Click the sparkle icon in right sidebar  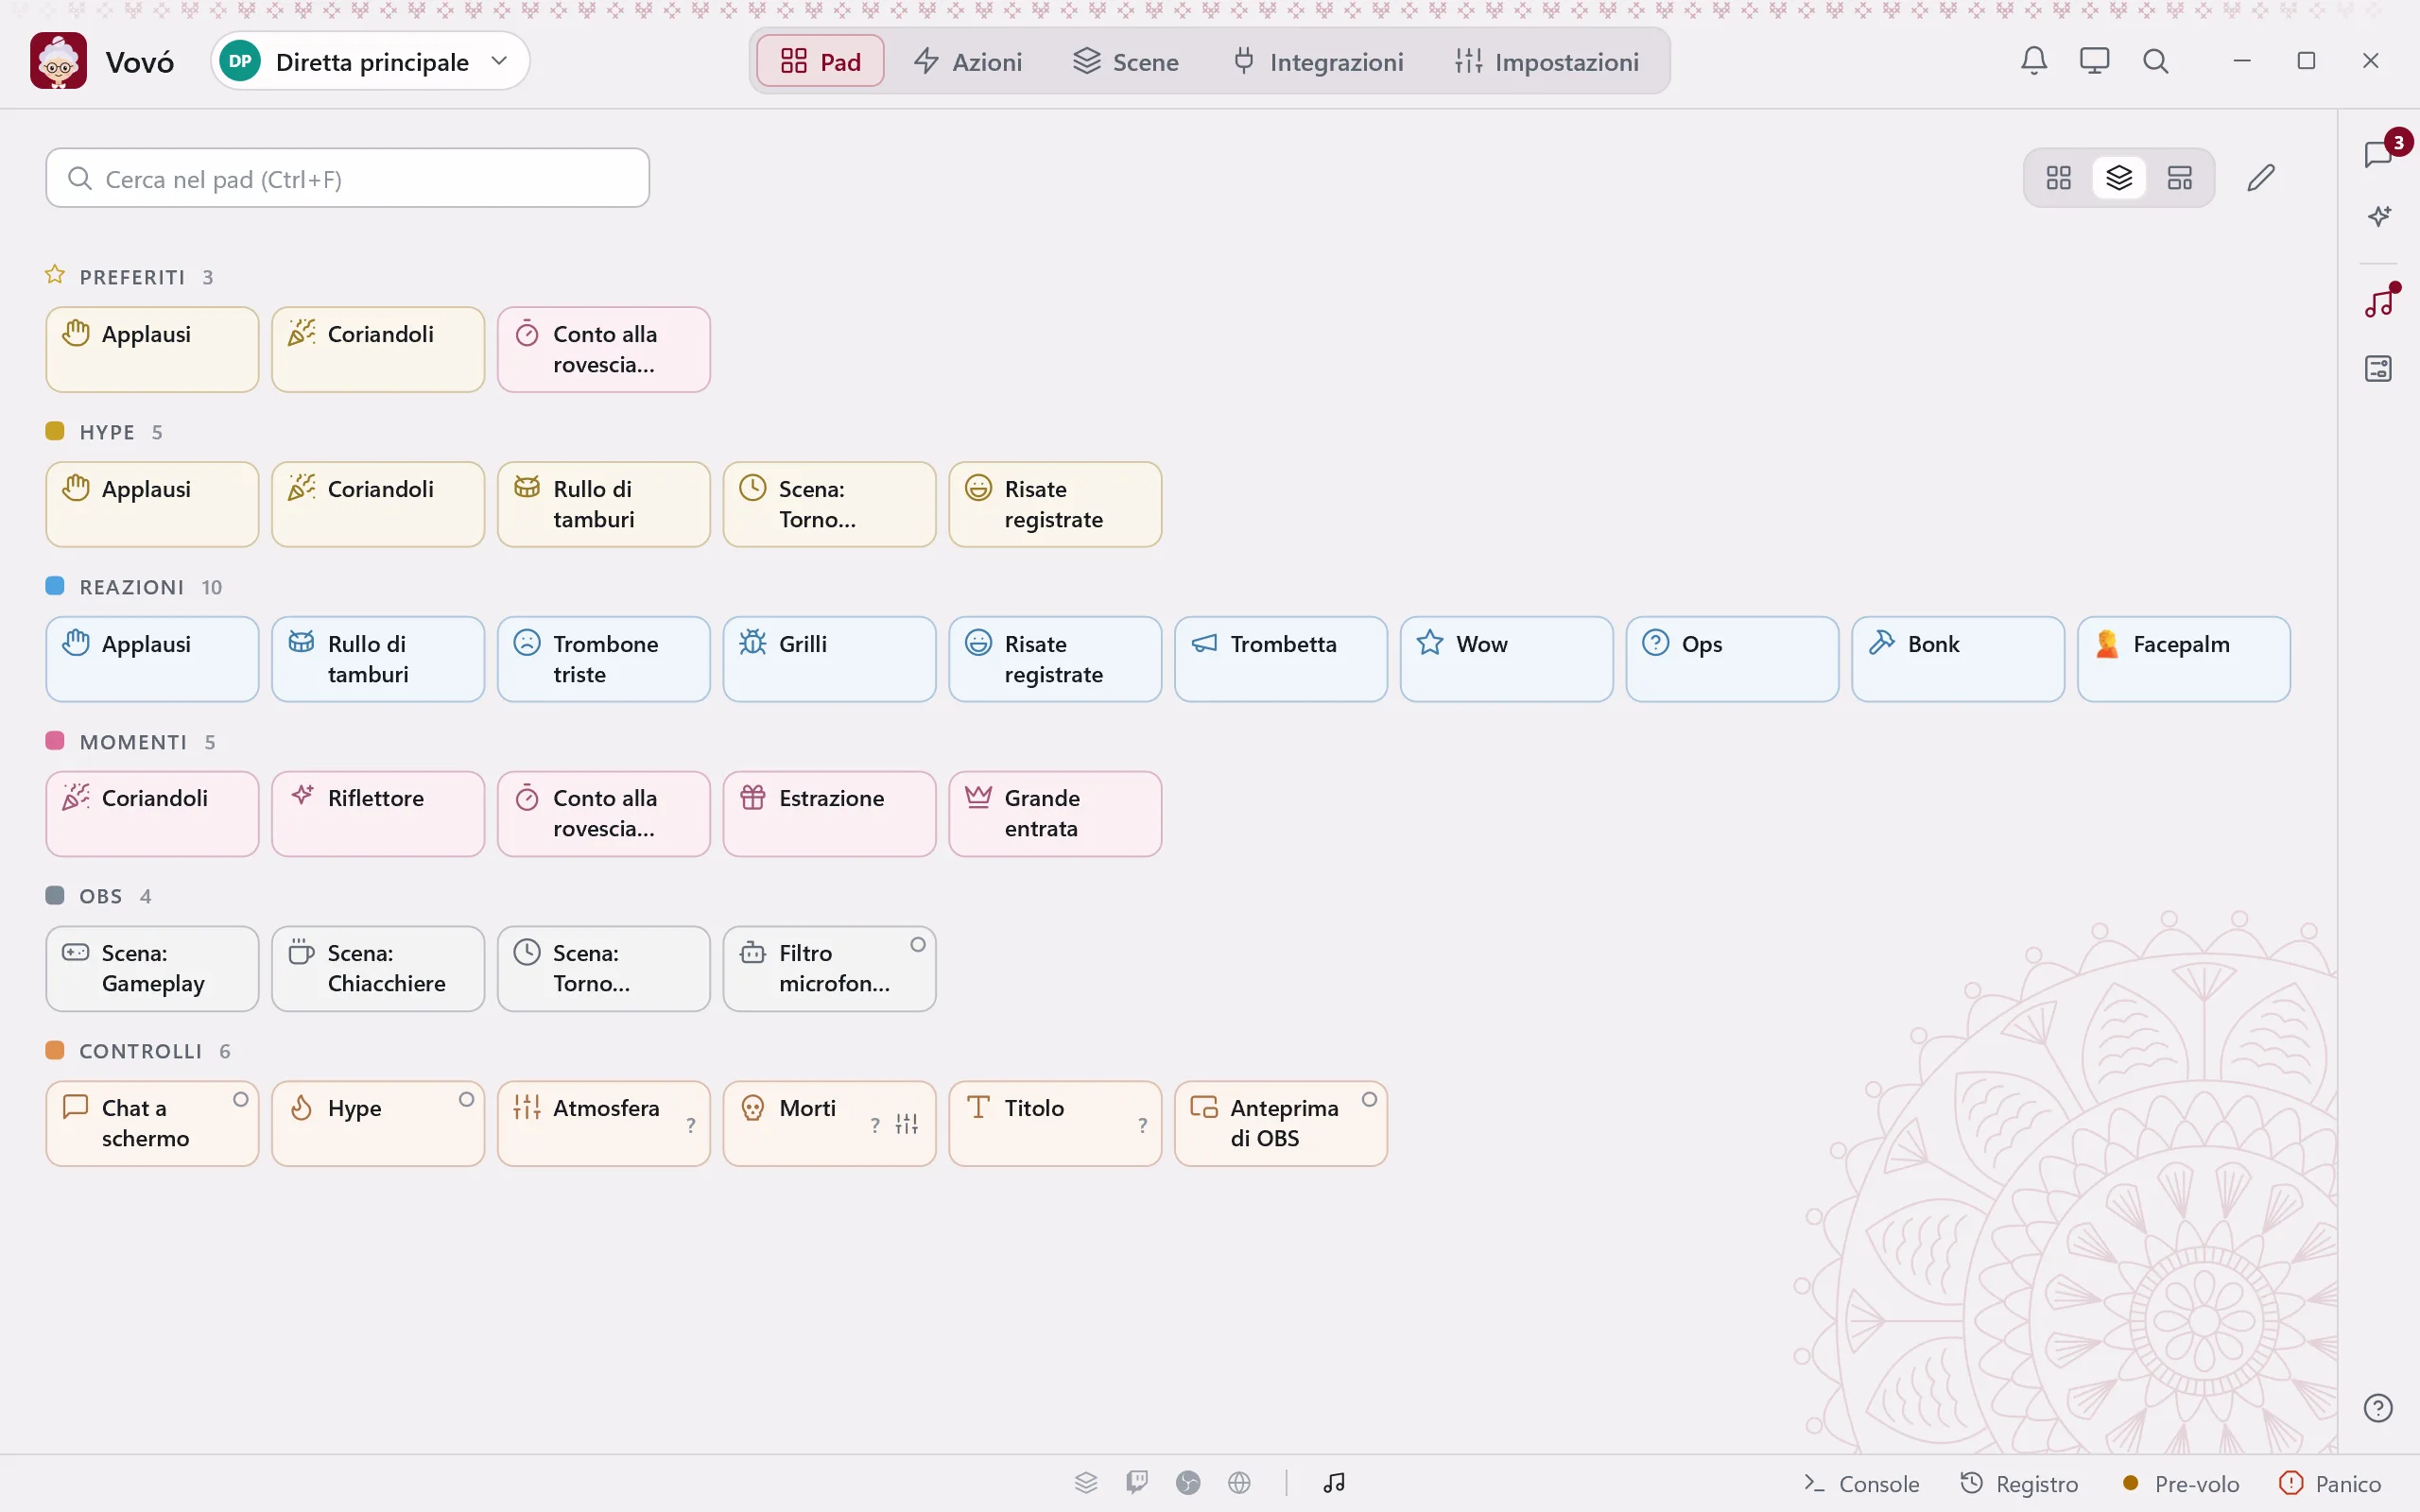pos(2379,216)
